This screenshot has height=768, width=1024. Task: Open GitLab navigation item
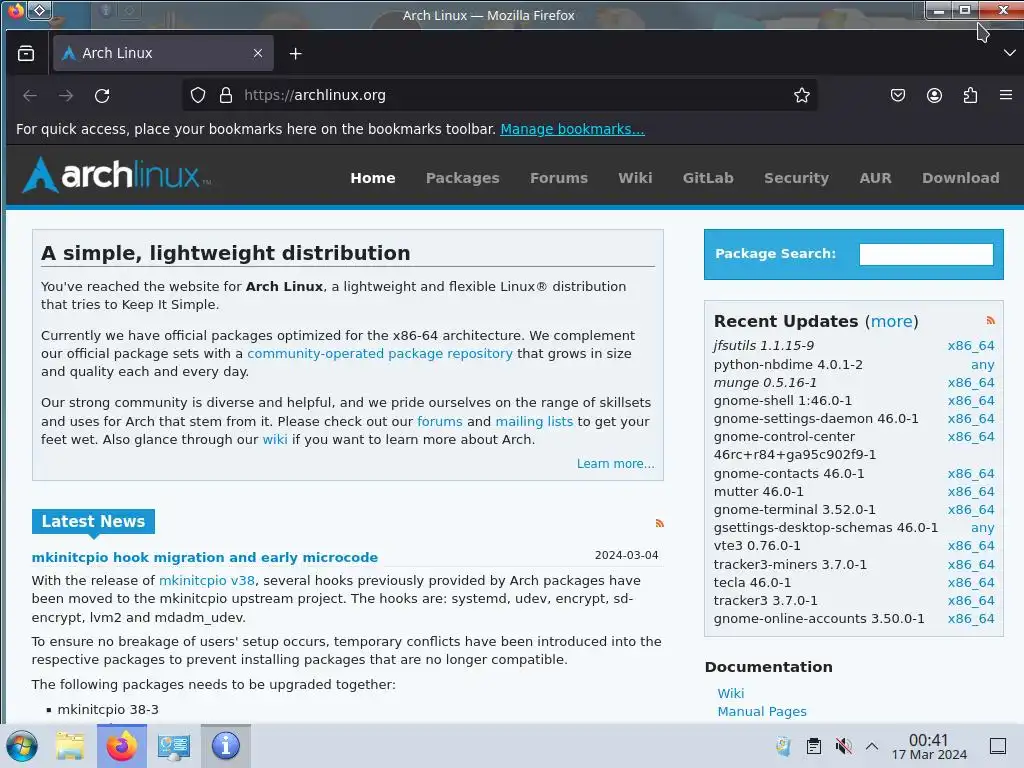[708, 178]
